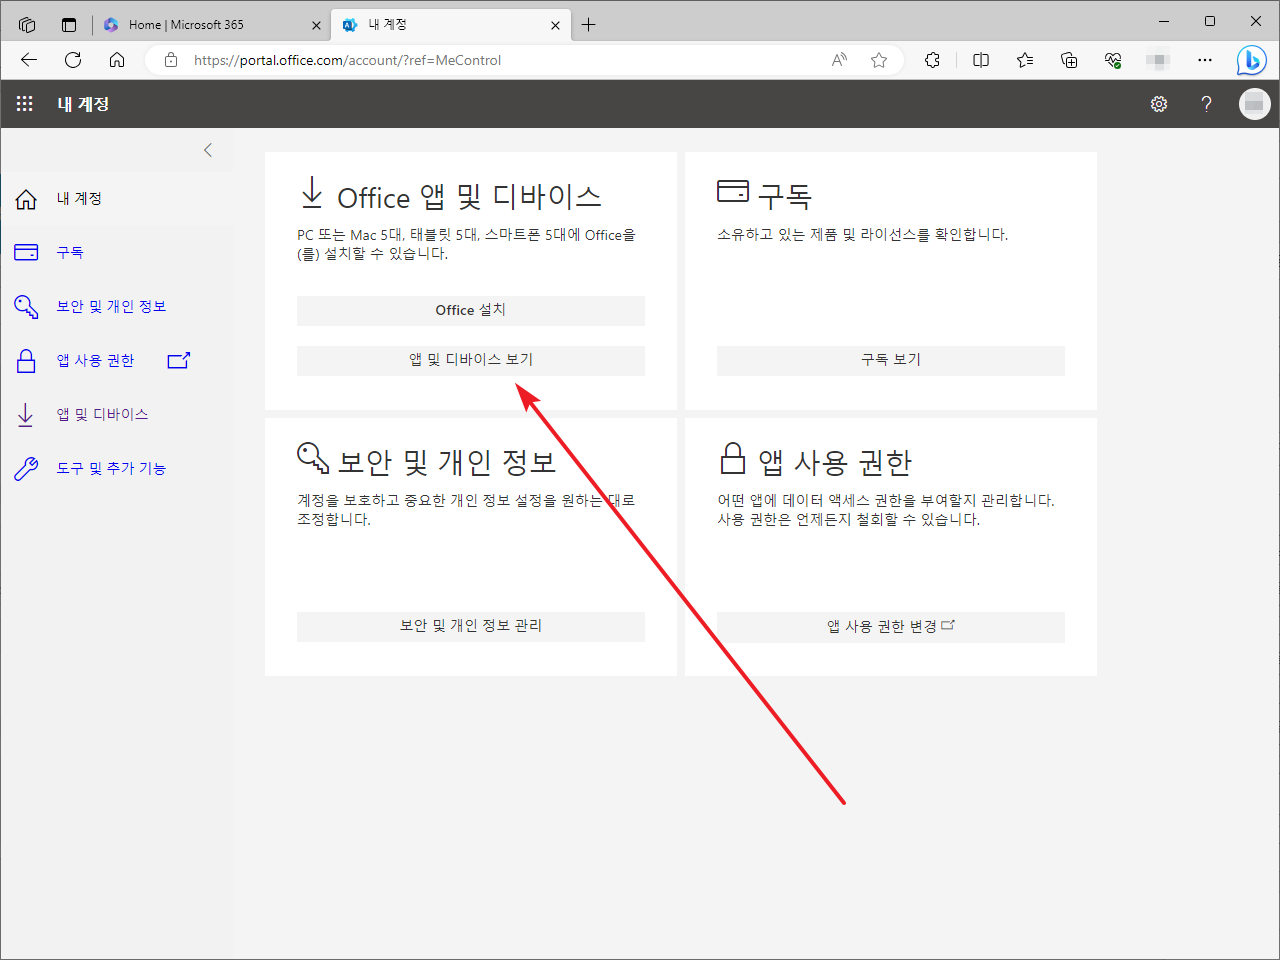This screenshot has height=960, width=1280.
Task: Open the Bing Copilot sidebar button
Action: [x=1251, y=60]
